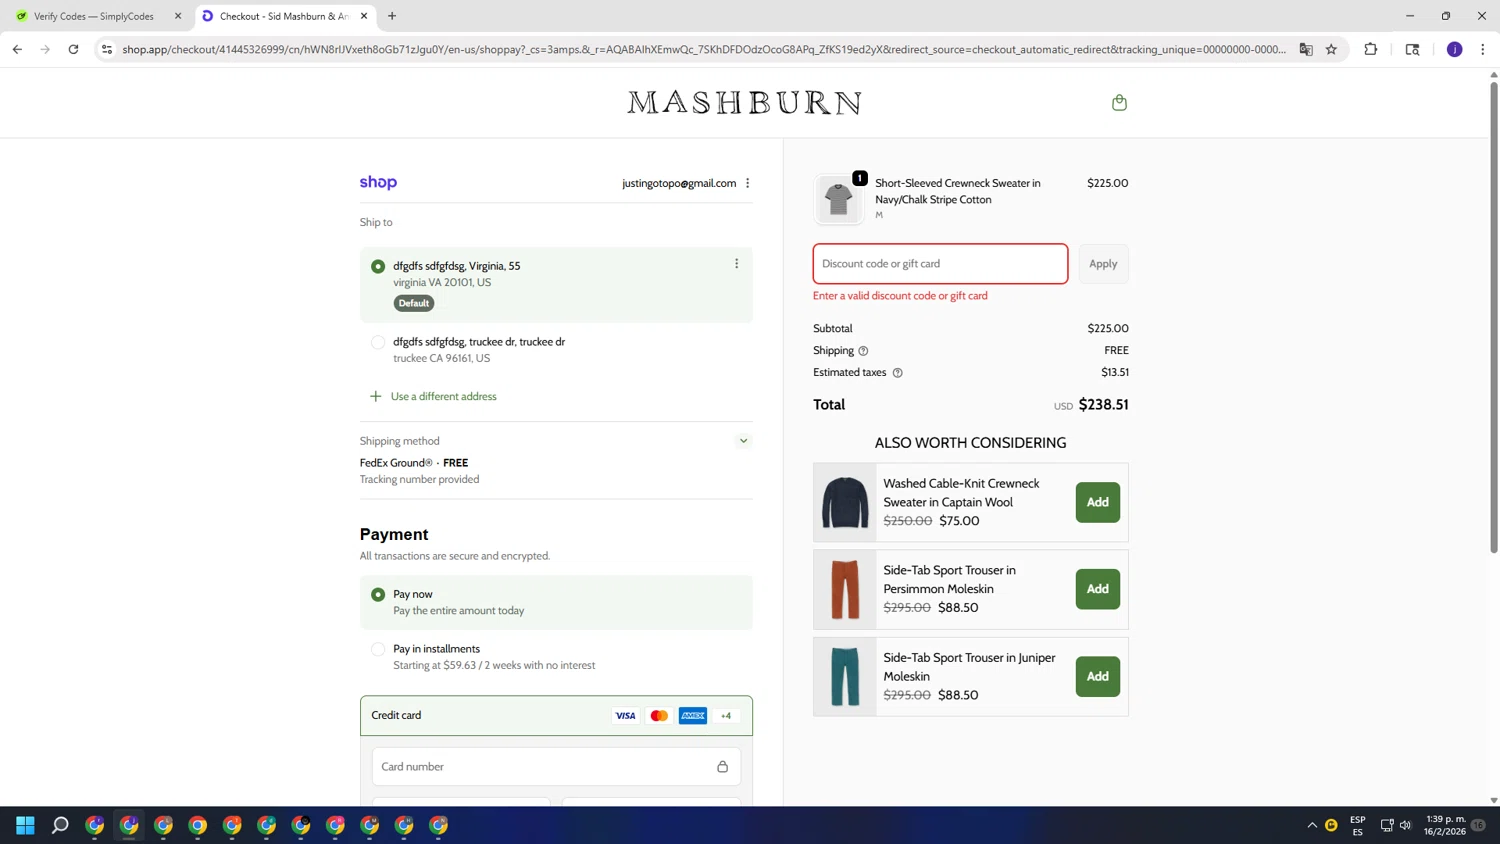Image resolution: width=1500 pixels, height=844 pixels.
Task: Show estimated taxes help icon
Action: click(897, 373)
